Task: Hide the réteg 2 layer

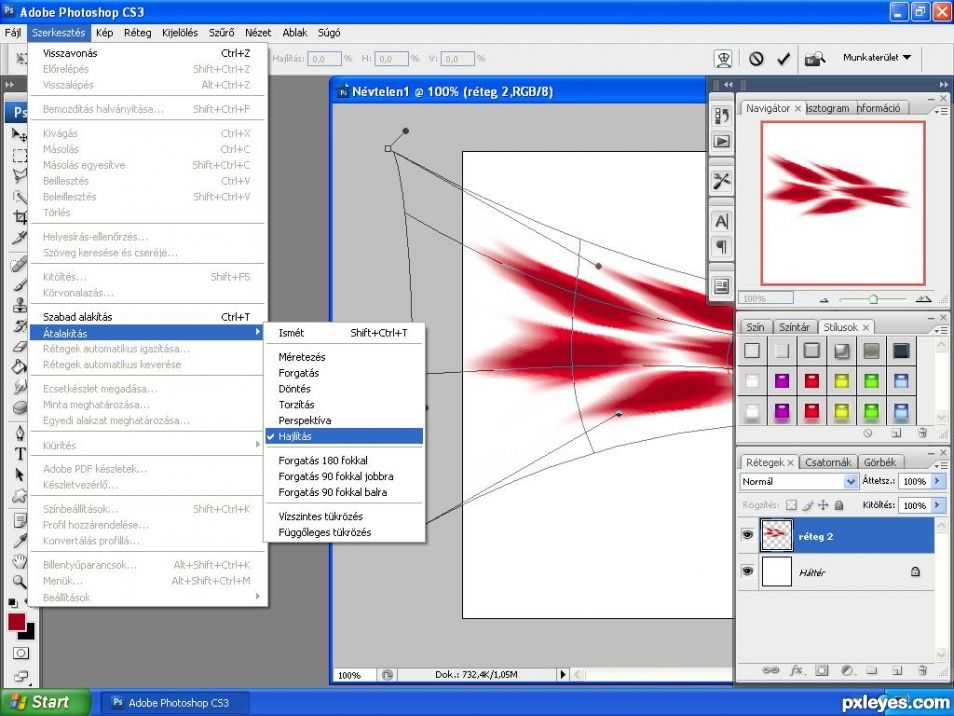Action: (748, 535)
